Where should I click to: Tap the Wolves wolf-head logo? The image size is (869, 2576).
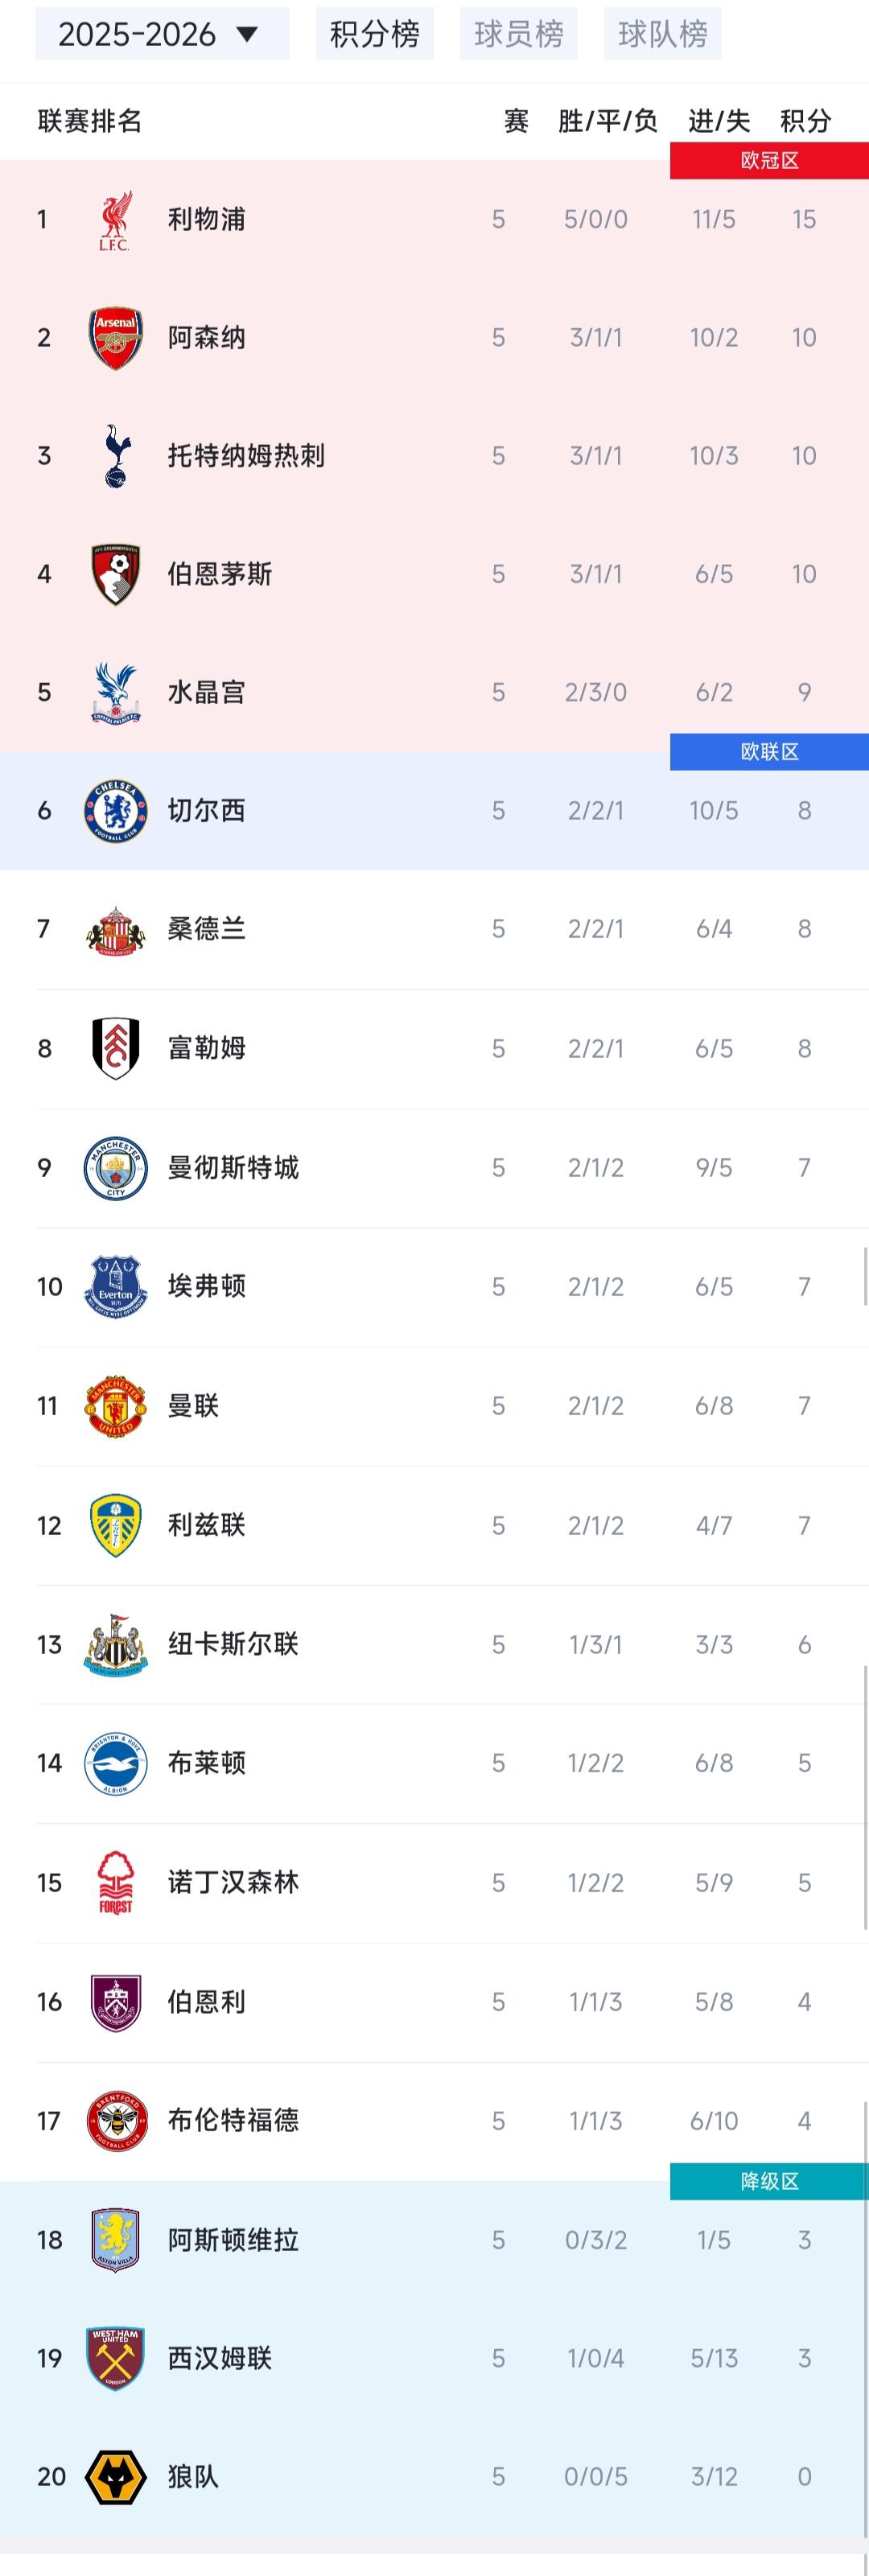[115, 2477]
